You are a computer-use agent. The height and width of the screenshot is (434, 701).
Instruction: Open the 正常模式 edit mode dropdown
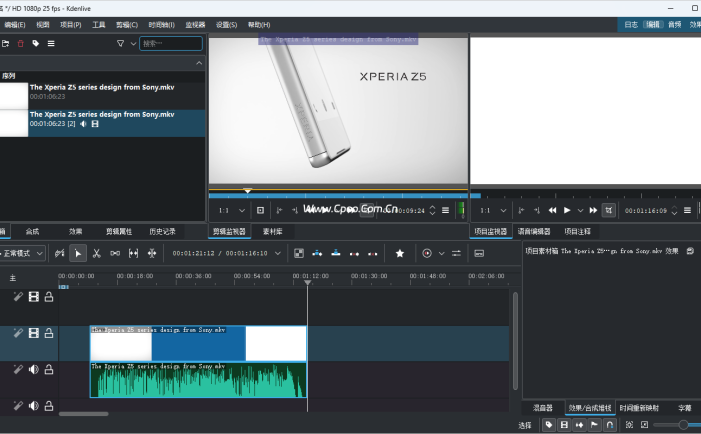(22, 253)
